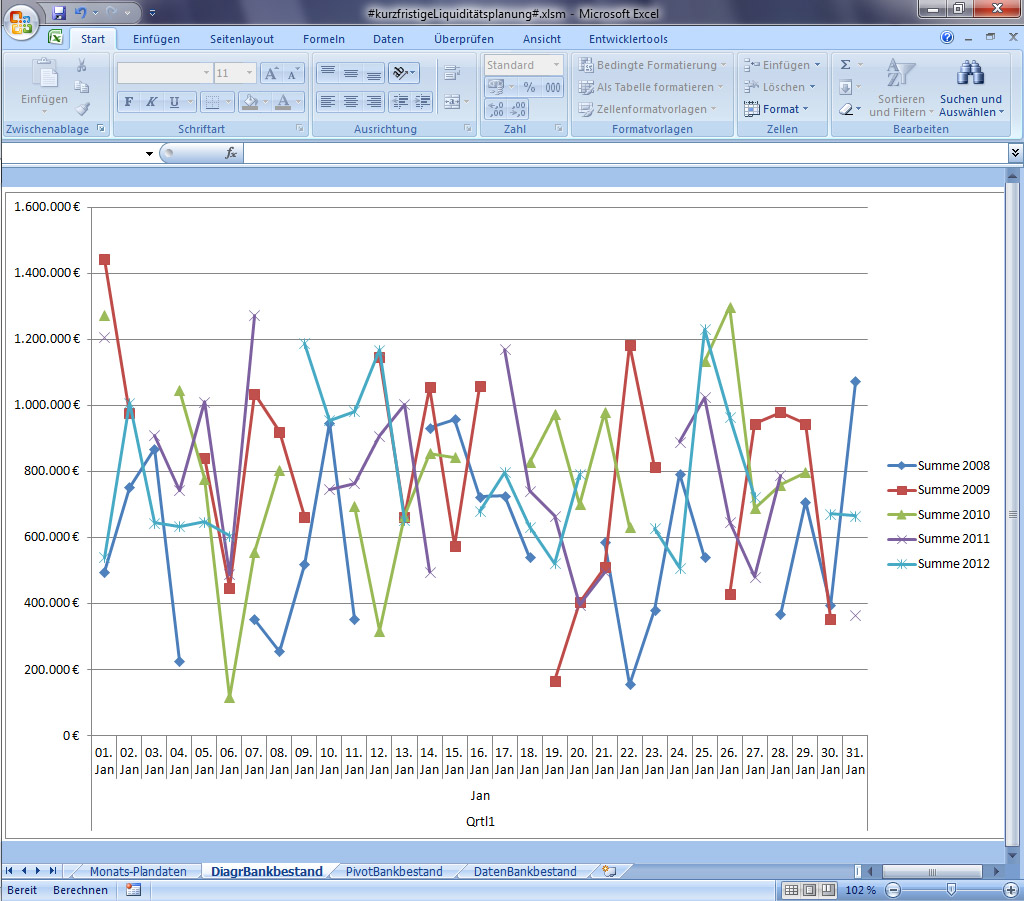This screenshot has height=901, width=1024.
Task: Open the font name dropdown
Action: (x=206, y=73)
